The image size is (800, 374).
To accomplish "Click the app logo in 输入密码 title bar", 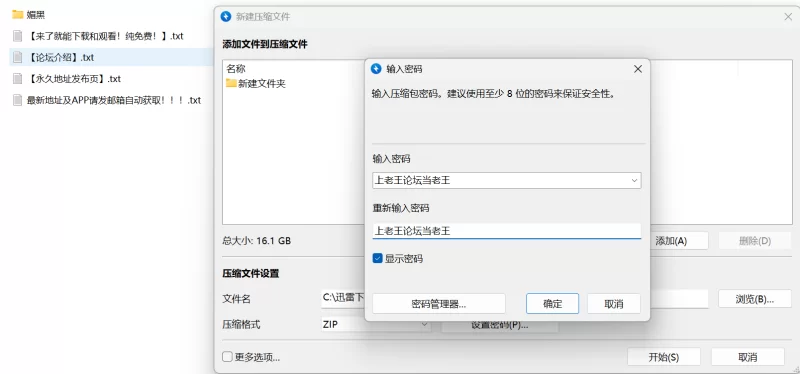I will [x=376, y=69].
